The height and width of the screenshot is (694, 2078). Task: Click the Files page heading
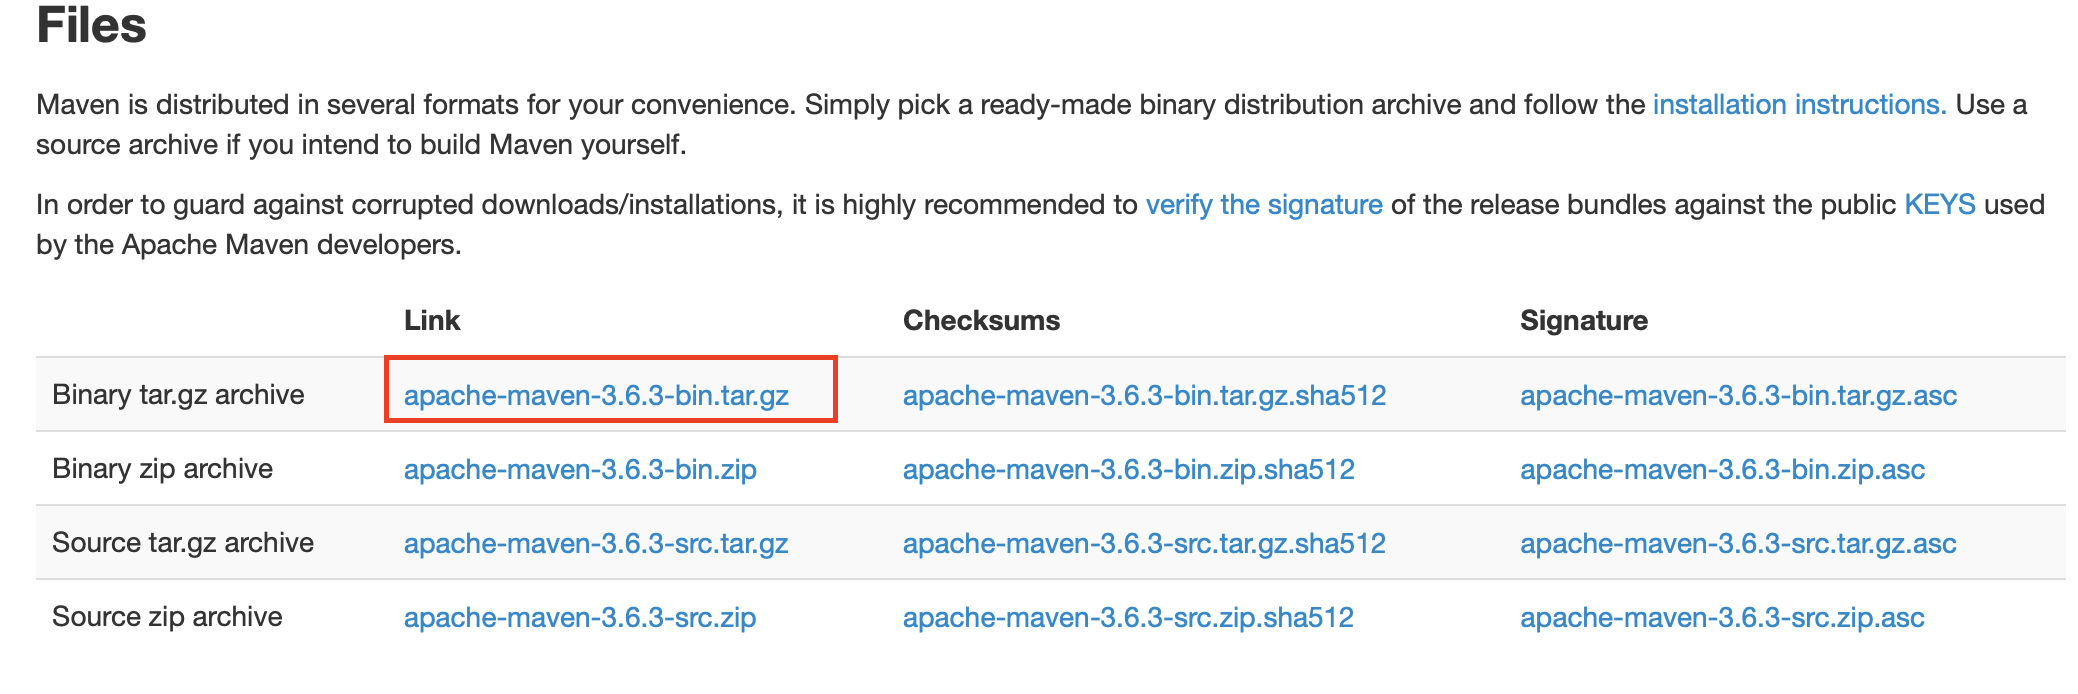90,26
